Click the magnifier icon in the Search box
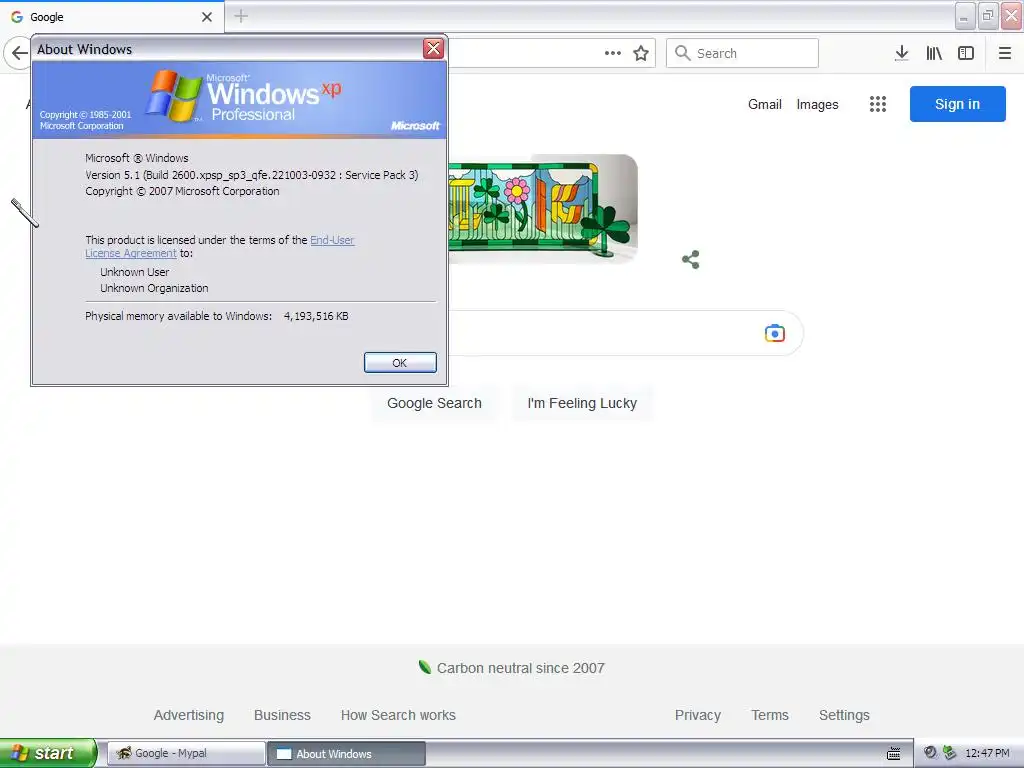1024x768 pixels. point(682,53)
